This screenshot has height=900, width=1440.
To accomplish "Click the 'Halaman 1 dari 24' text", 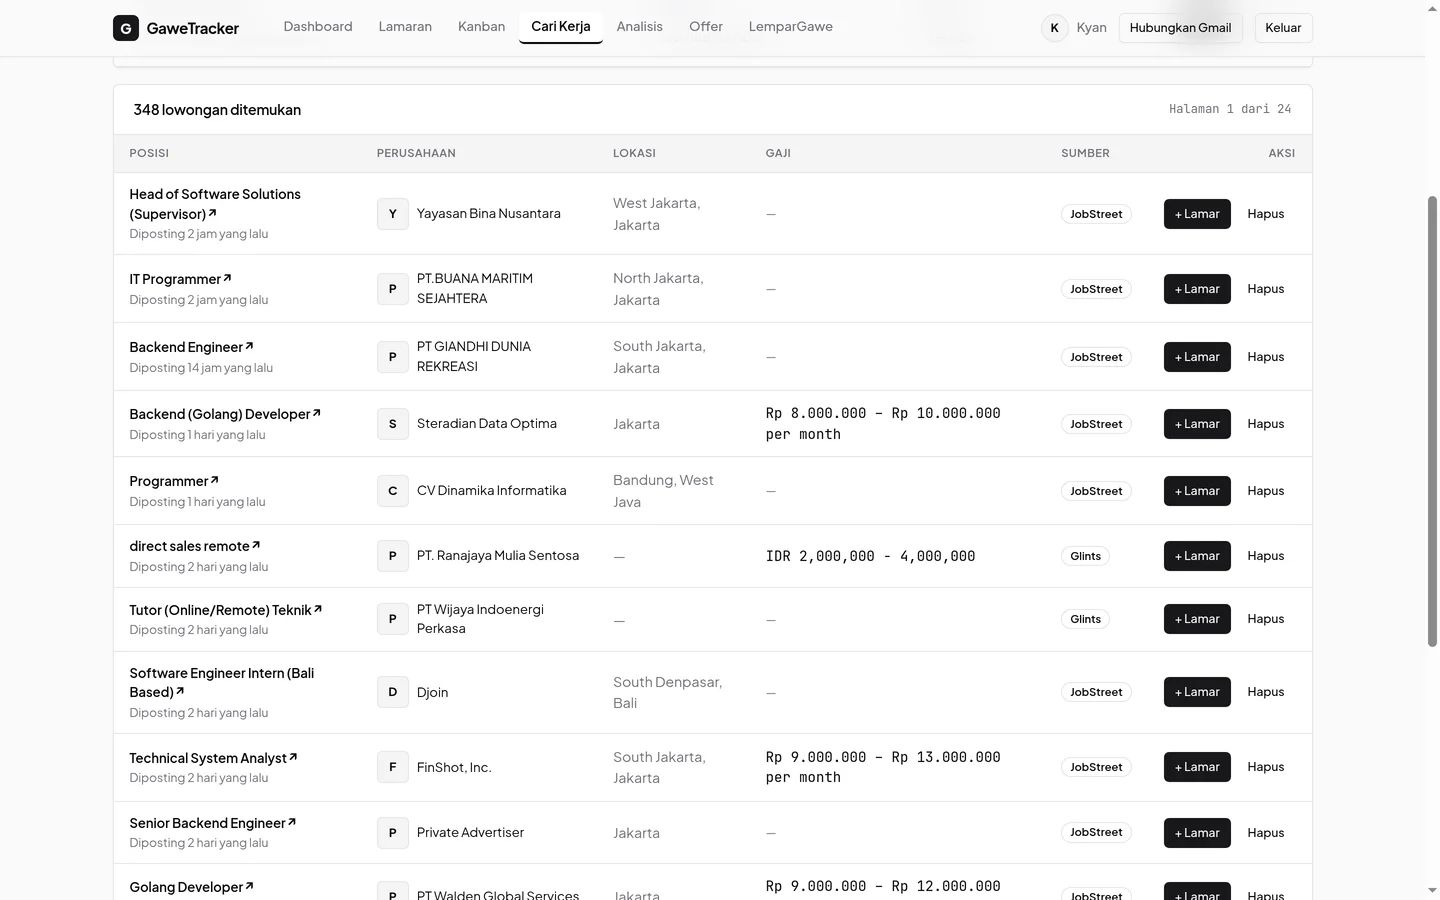I will (1230, 109).
